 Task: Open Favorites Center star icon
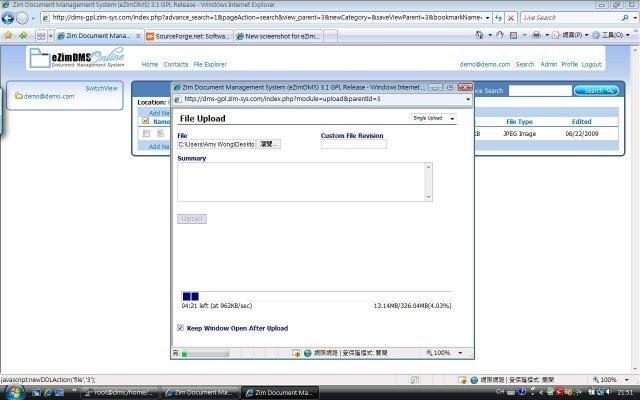click(8, 36)
